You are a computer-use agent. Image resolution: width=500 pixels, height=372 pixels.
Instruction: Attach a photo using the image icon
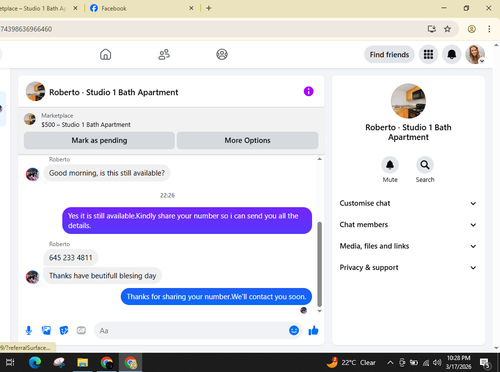click(46, 330)
